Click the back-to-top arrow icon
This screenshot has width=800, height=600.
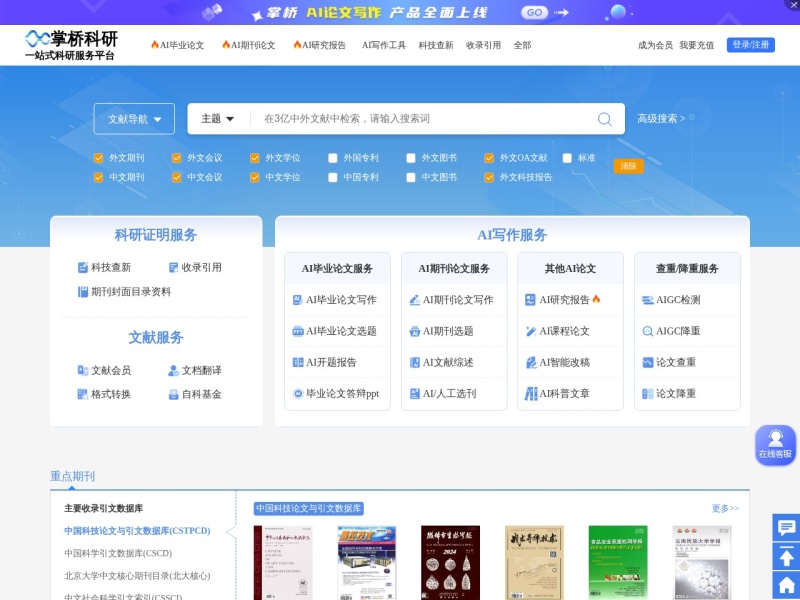point(786,556)
